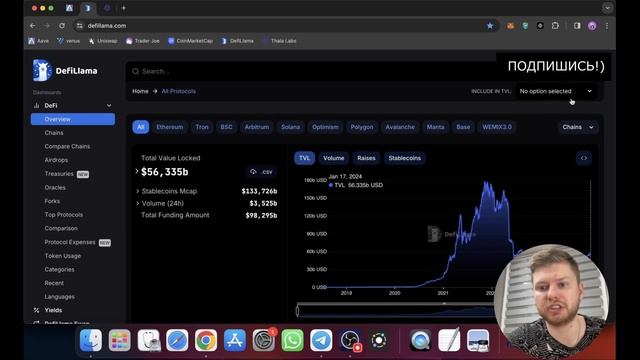Filter by Polygon chain
The height and width of the screenshot is (360, 640).
tap(362, 127)
